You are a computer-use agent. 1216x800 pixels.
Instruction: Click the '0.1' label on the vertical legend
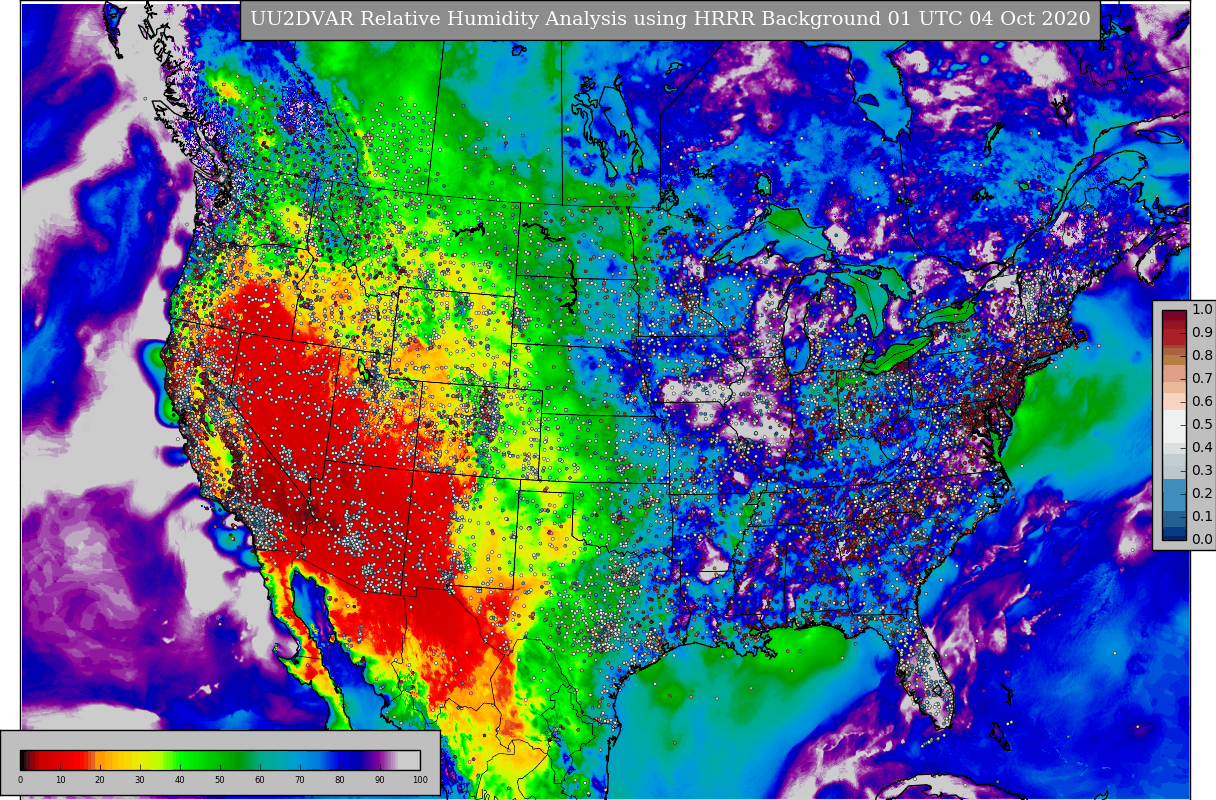(x=1202, y=516)
